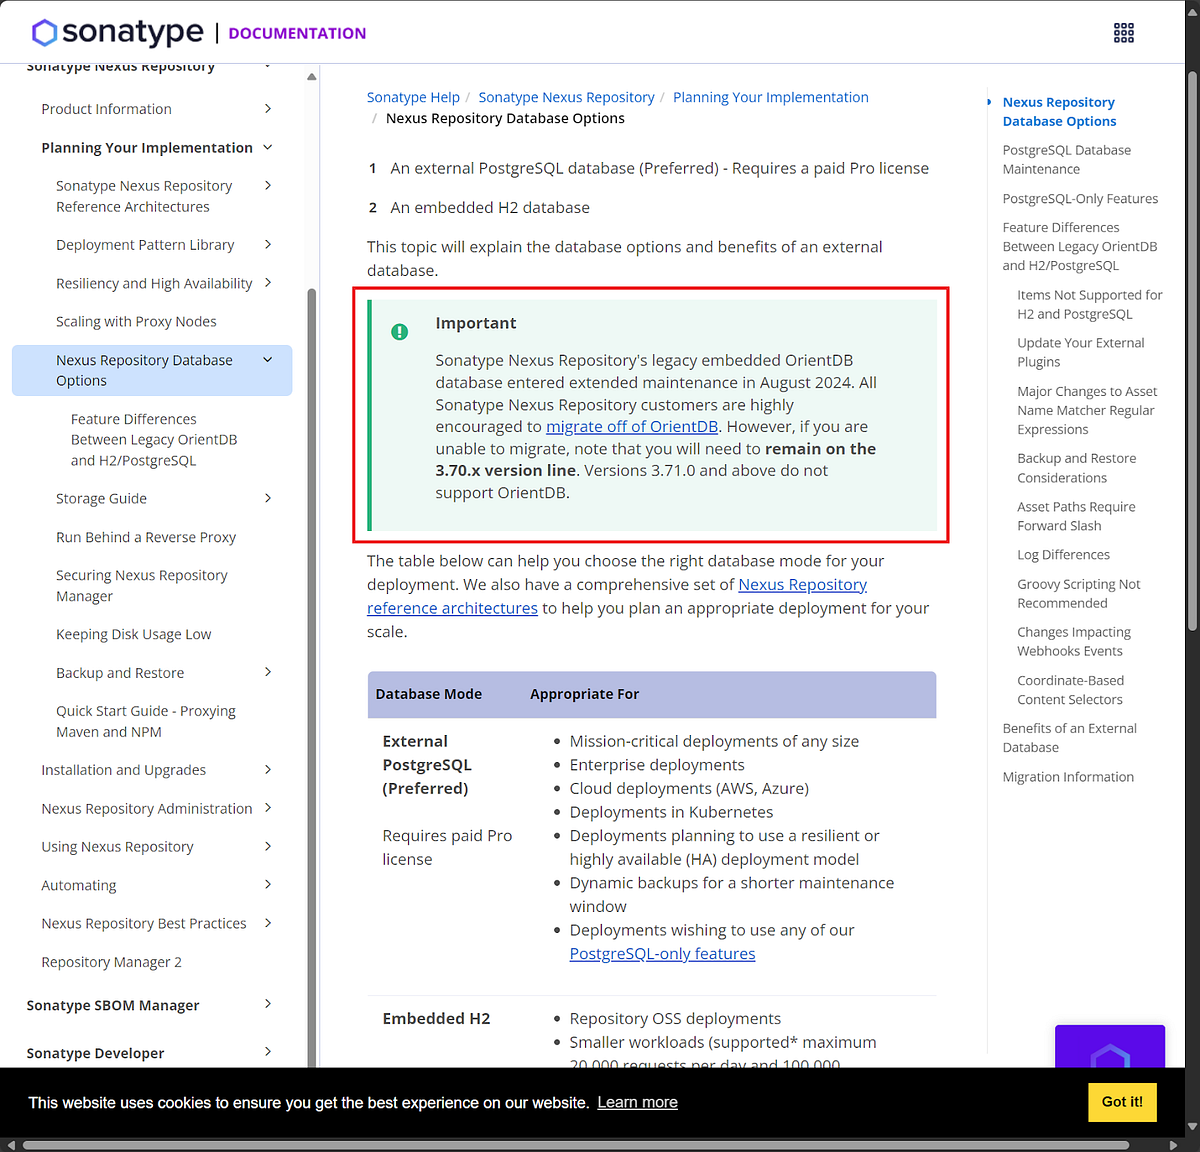
Task: Open the PostgreSQL-only features link
Action: 662,954
